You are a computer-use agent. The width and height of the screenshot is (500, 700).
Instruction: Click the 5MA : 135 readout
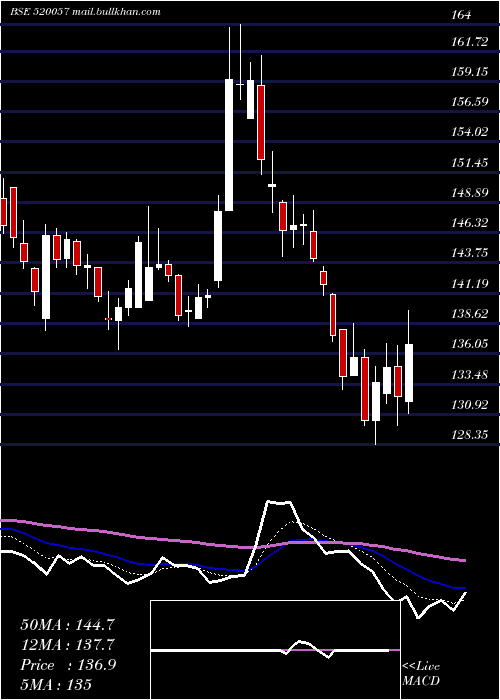(x=56, y=684)
